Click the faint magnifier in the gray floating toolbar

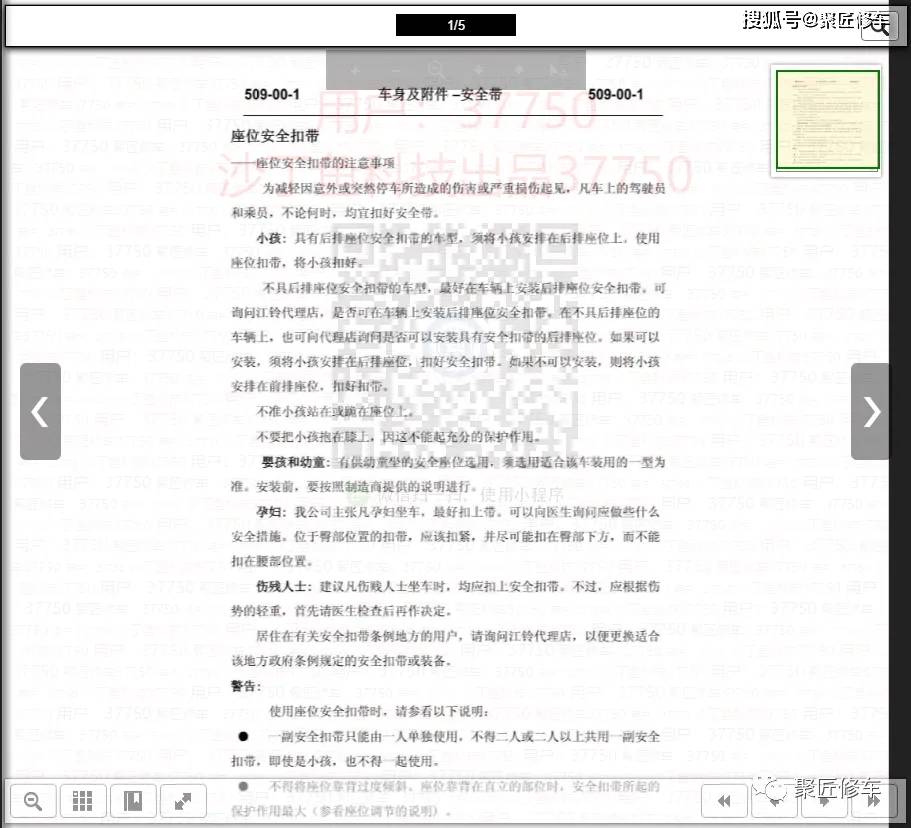[x=436, y=70]
